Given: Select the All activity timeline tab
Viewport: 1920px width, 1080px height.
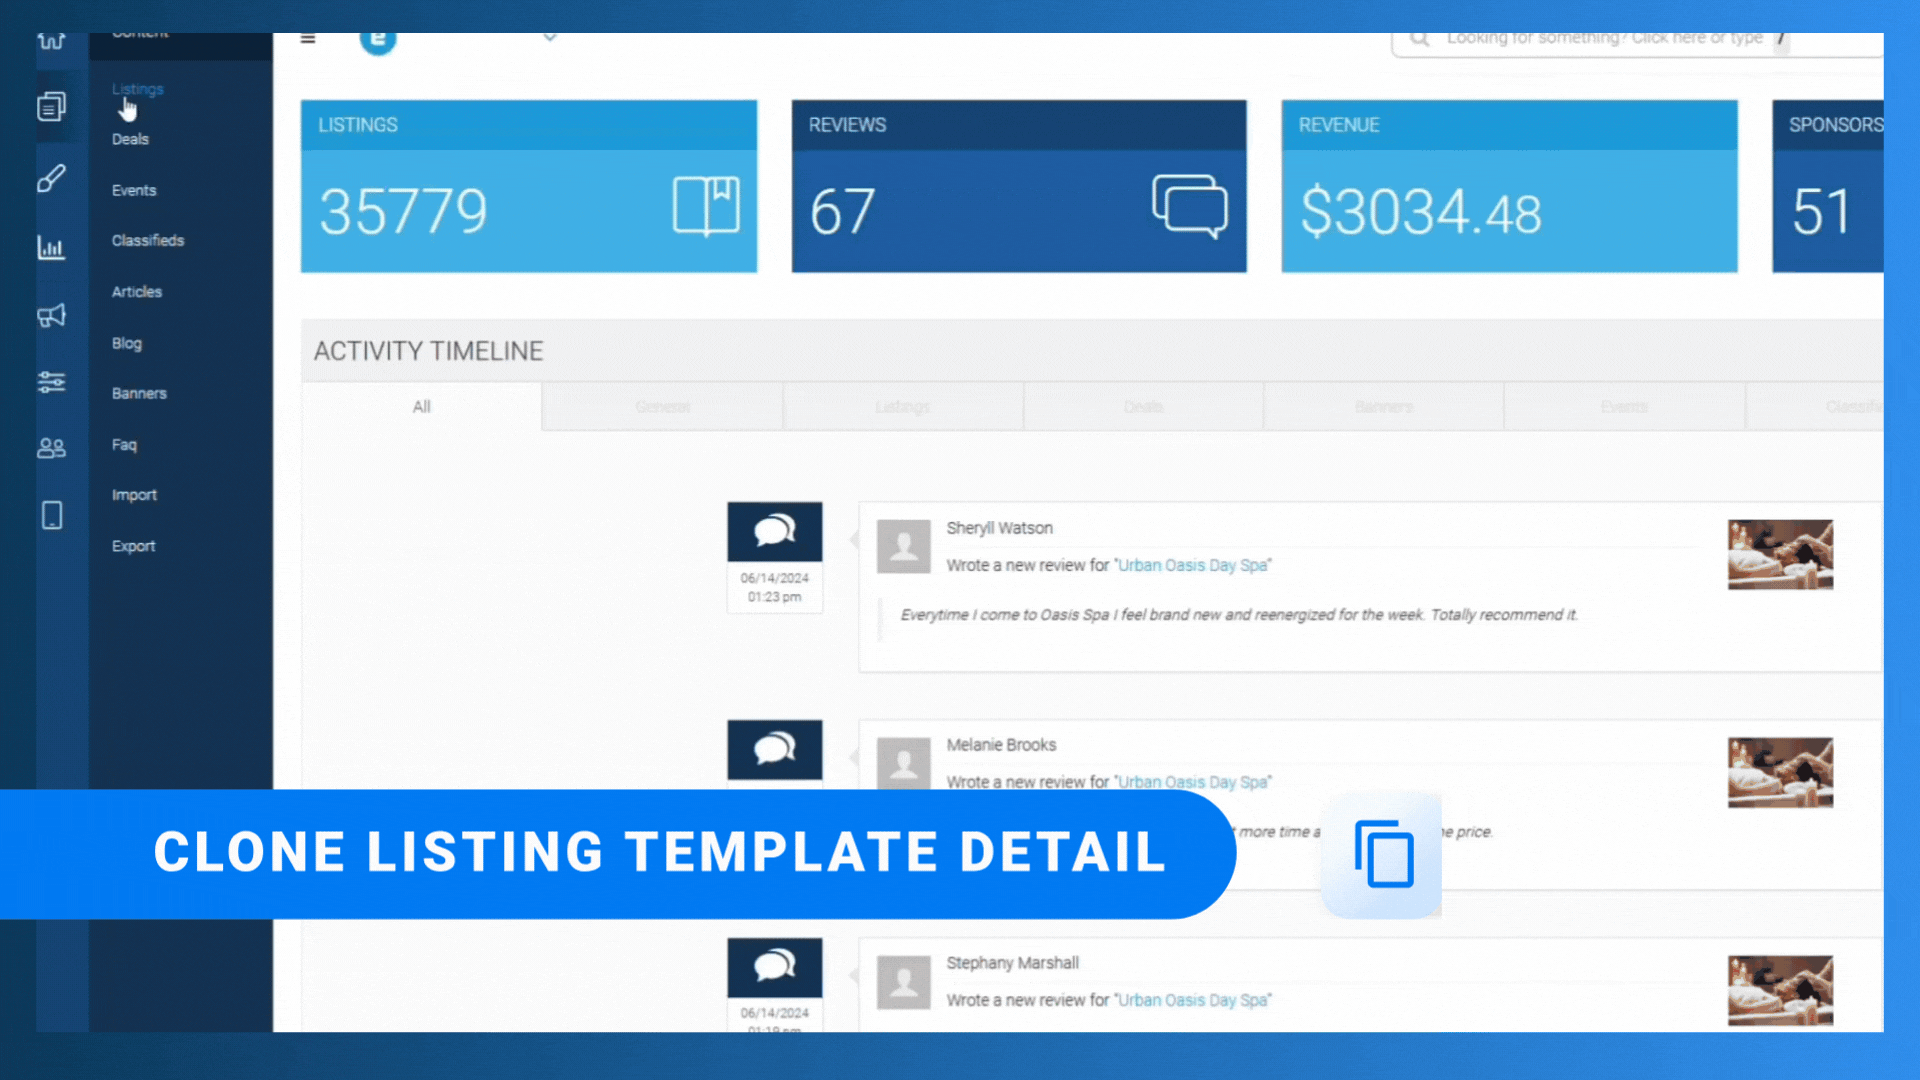Looking at the screenshot, I should point(421,407).
